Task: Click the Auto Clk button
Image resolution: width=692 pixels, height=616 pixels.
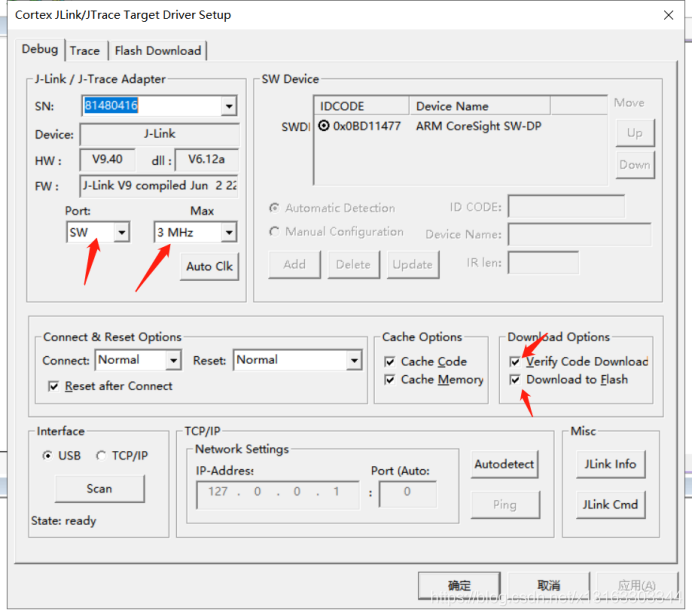Action: (x=209, y=266)
